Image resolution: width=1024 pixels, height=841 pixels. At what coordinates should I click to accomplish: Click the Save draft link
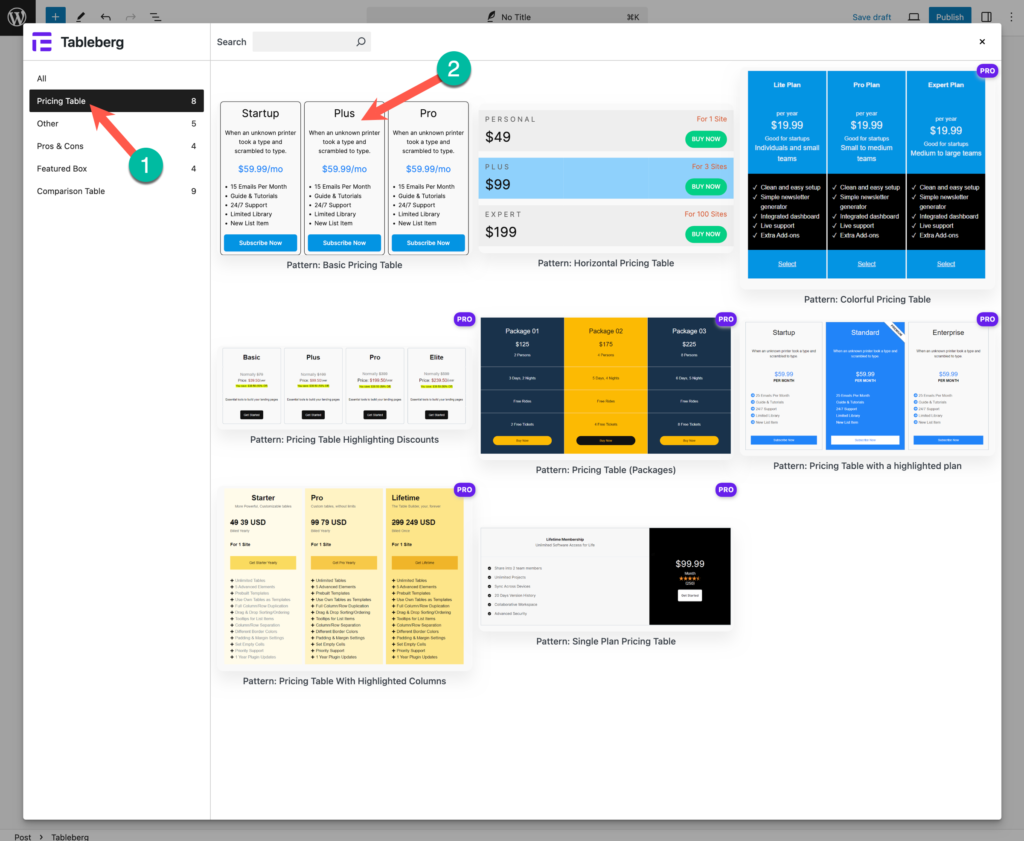[x=871, y=17]
